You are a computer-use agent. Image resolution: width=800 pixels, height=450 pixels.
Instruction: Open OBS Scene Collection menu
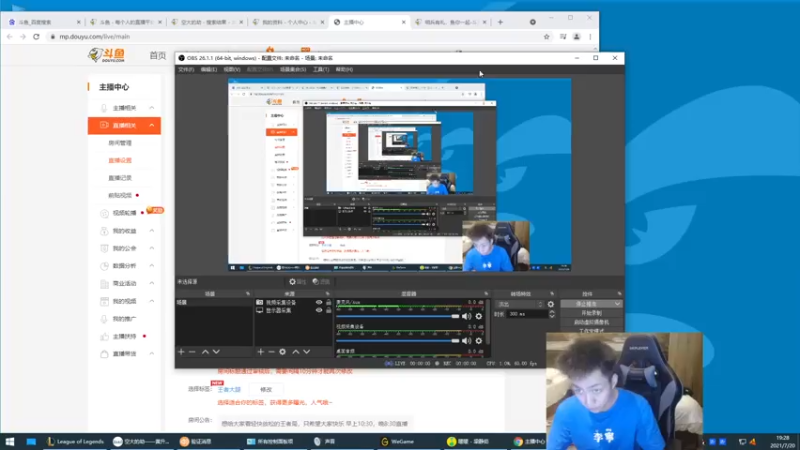pos(292,69)
